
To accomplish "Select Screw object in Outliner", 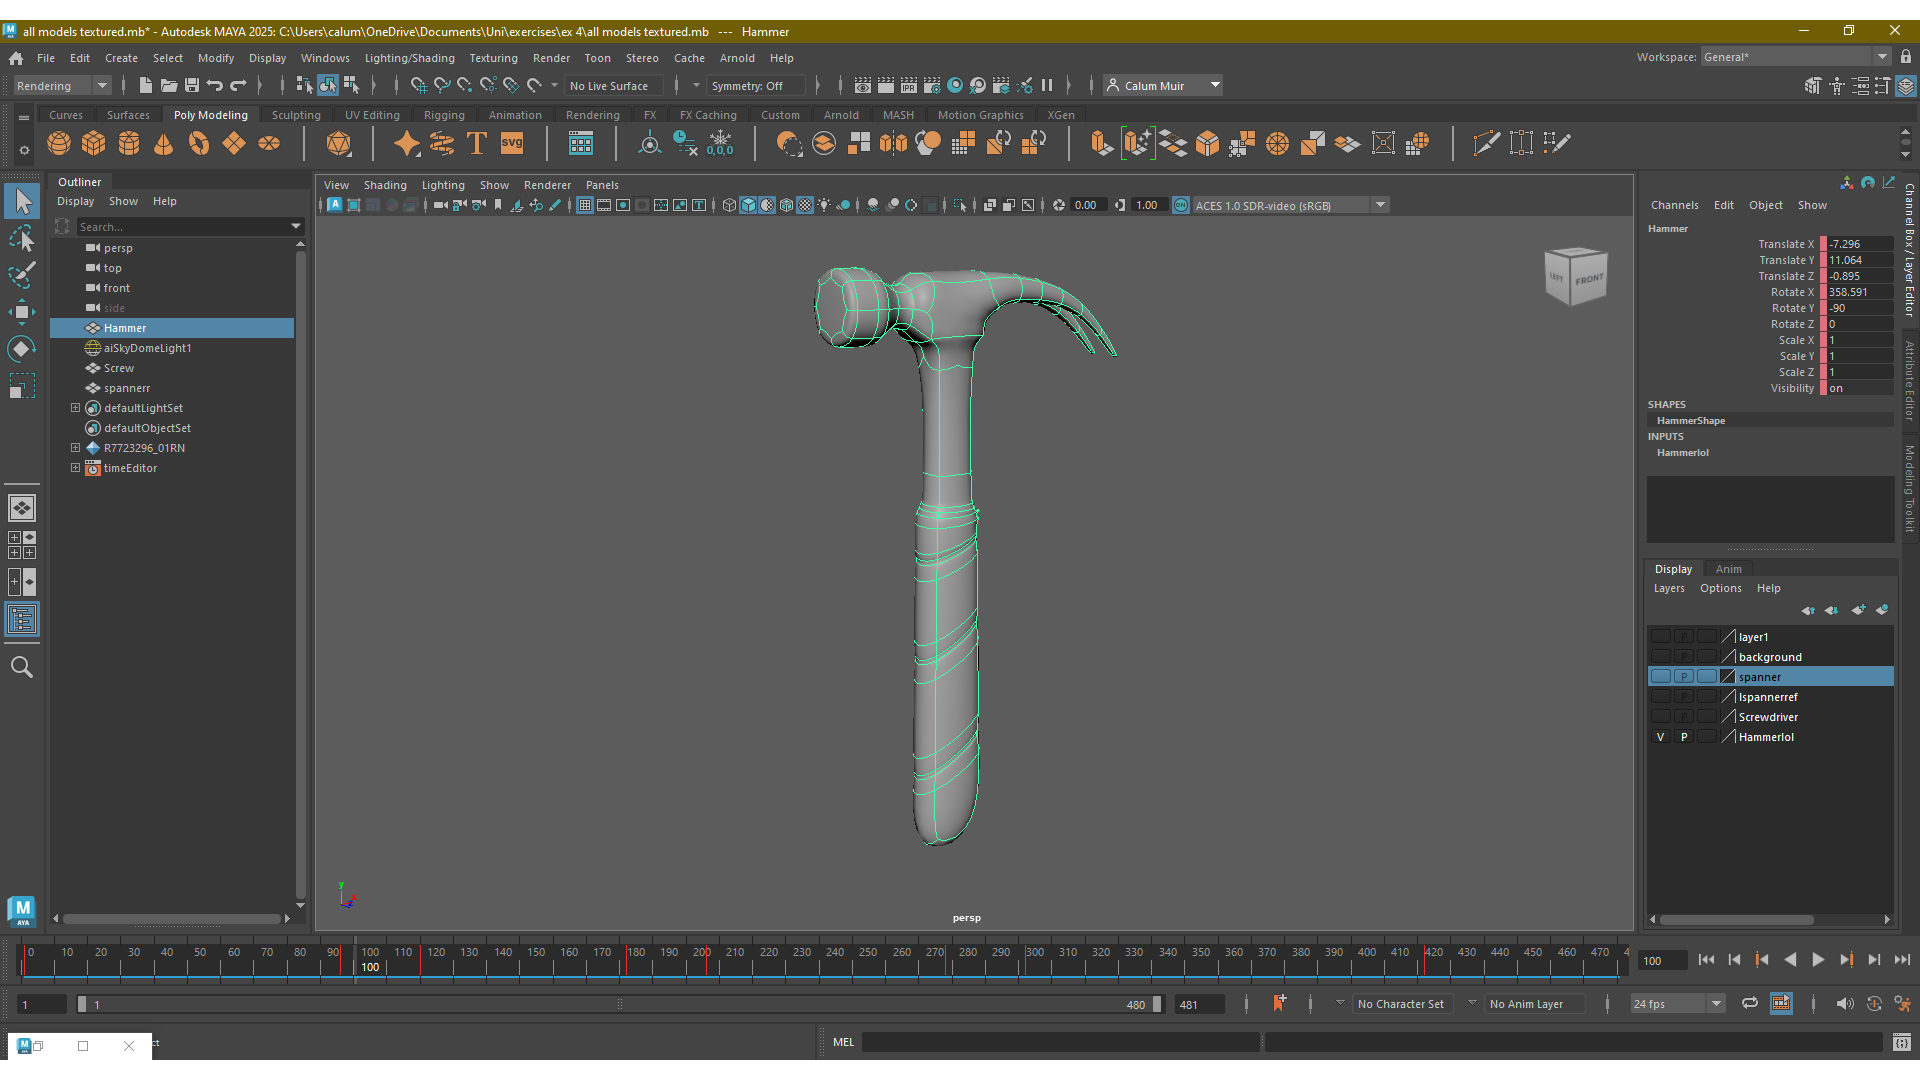I will [x=118, y=368].
